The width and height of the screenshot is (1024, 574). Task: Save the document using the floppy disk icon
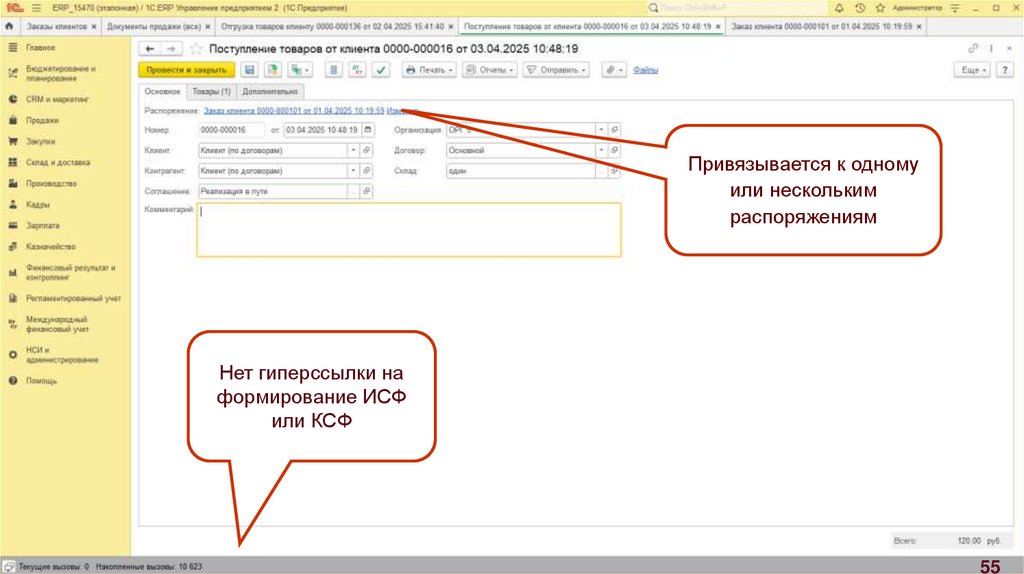point(249,70)
